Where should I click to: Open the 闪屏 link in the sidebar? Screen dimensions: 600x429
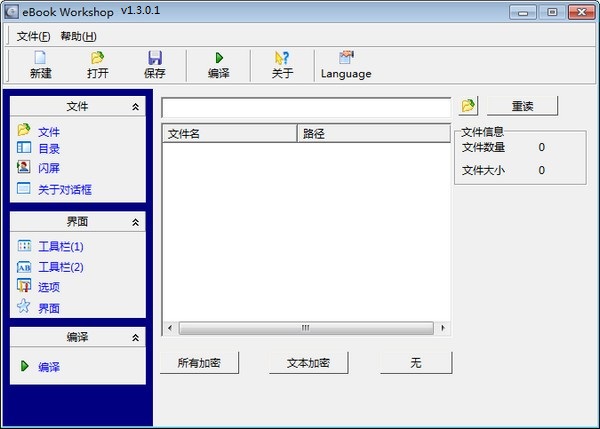tap(49, 168)
